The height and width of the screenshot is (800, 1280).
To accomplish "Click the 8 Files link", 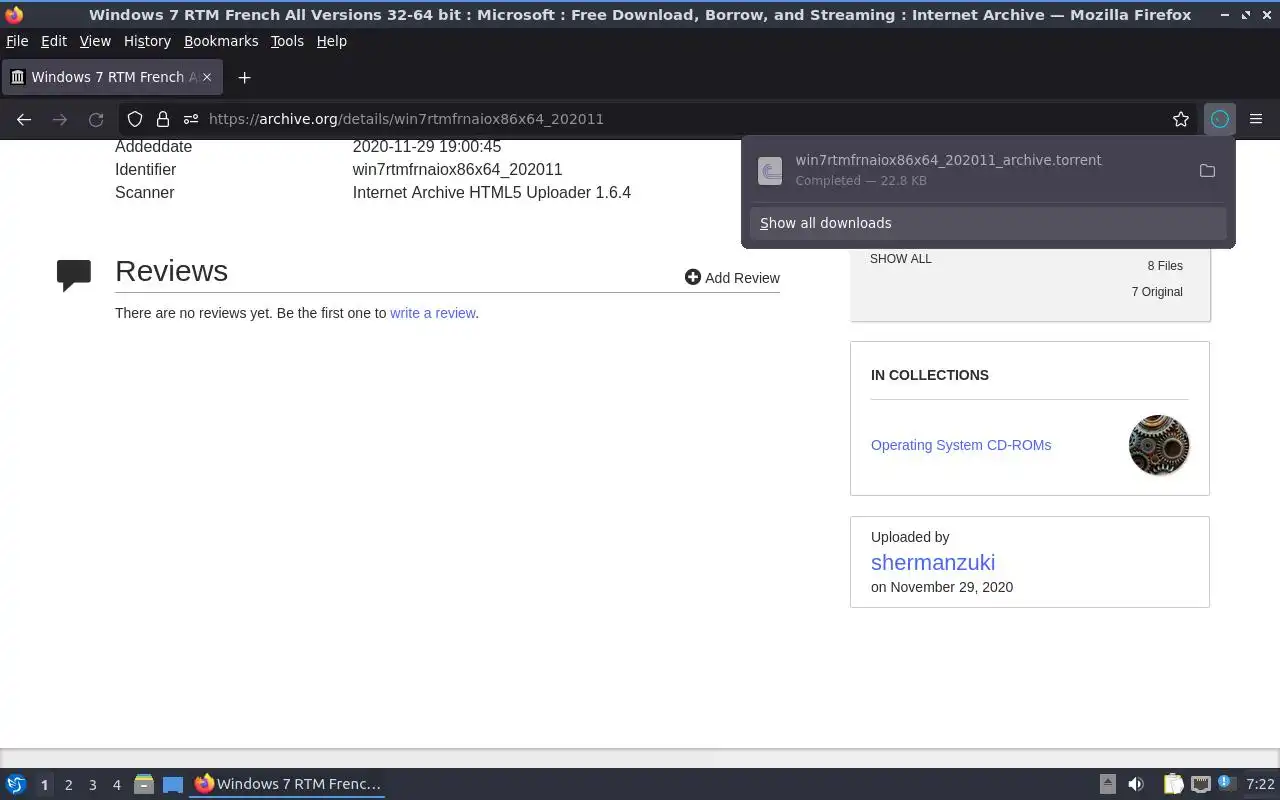I will [1165, 266].
